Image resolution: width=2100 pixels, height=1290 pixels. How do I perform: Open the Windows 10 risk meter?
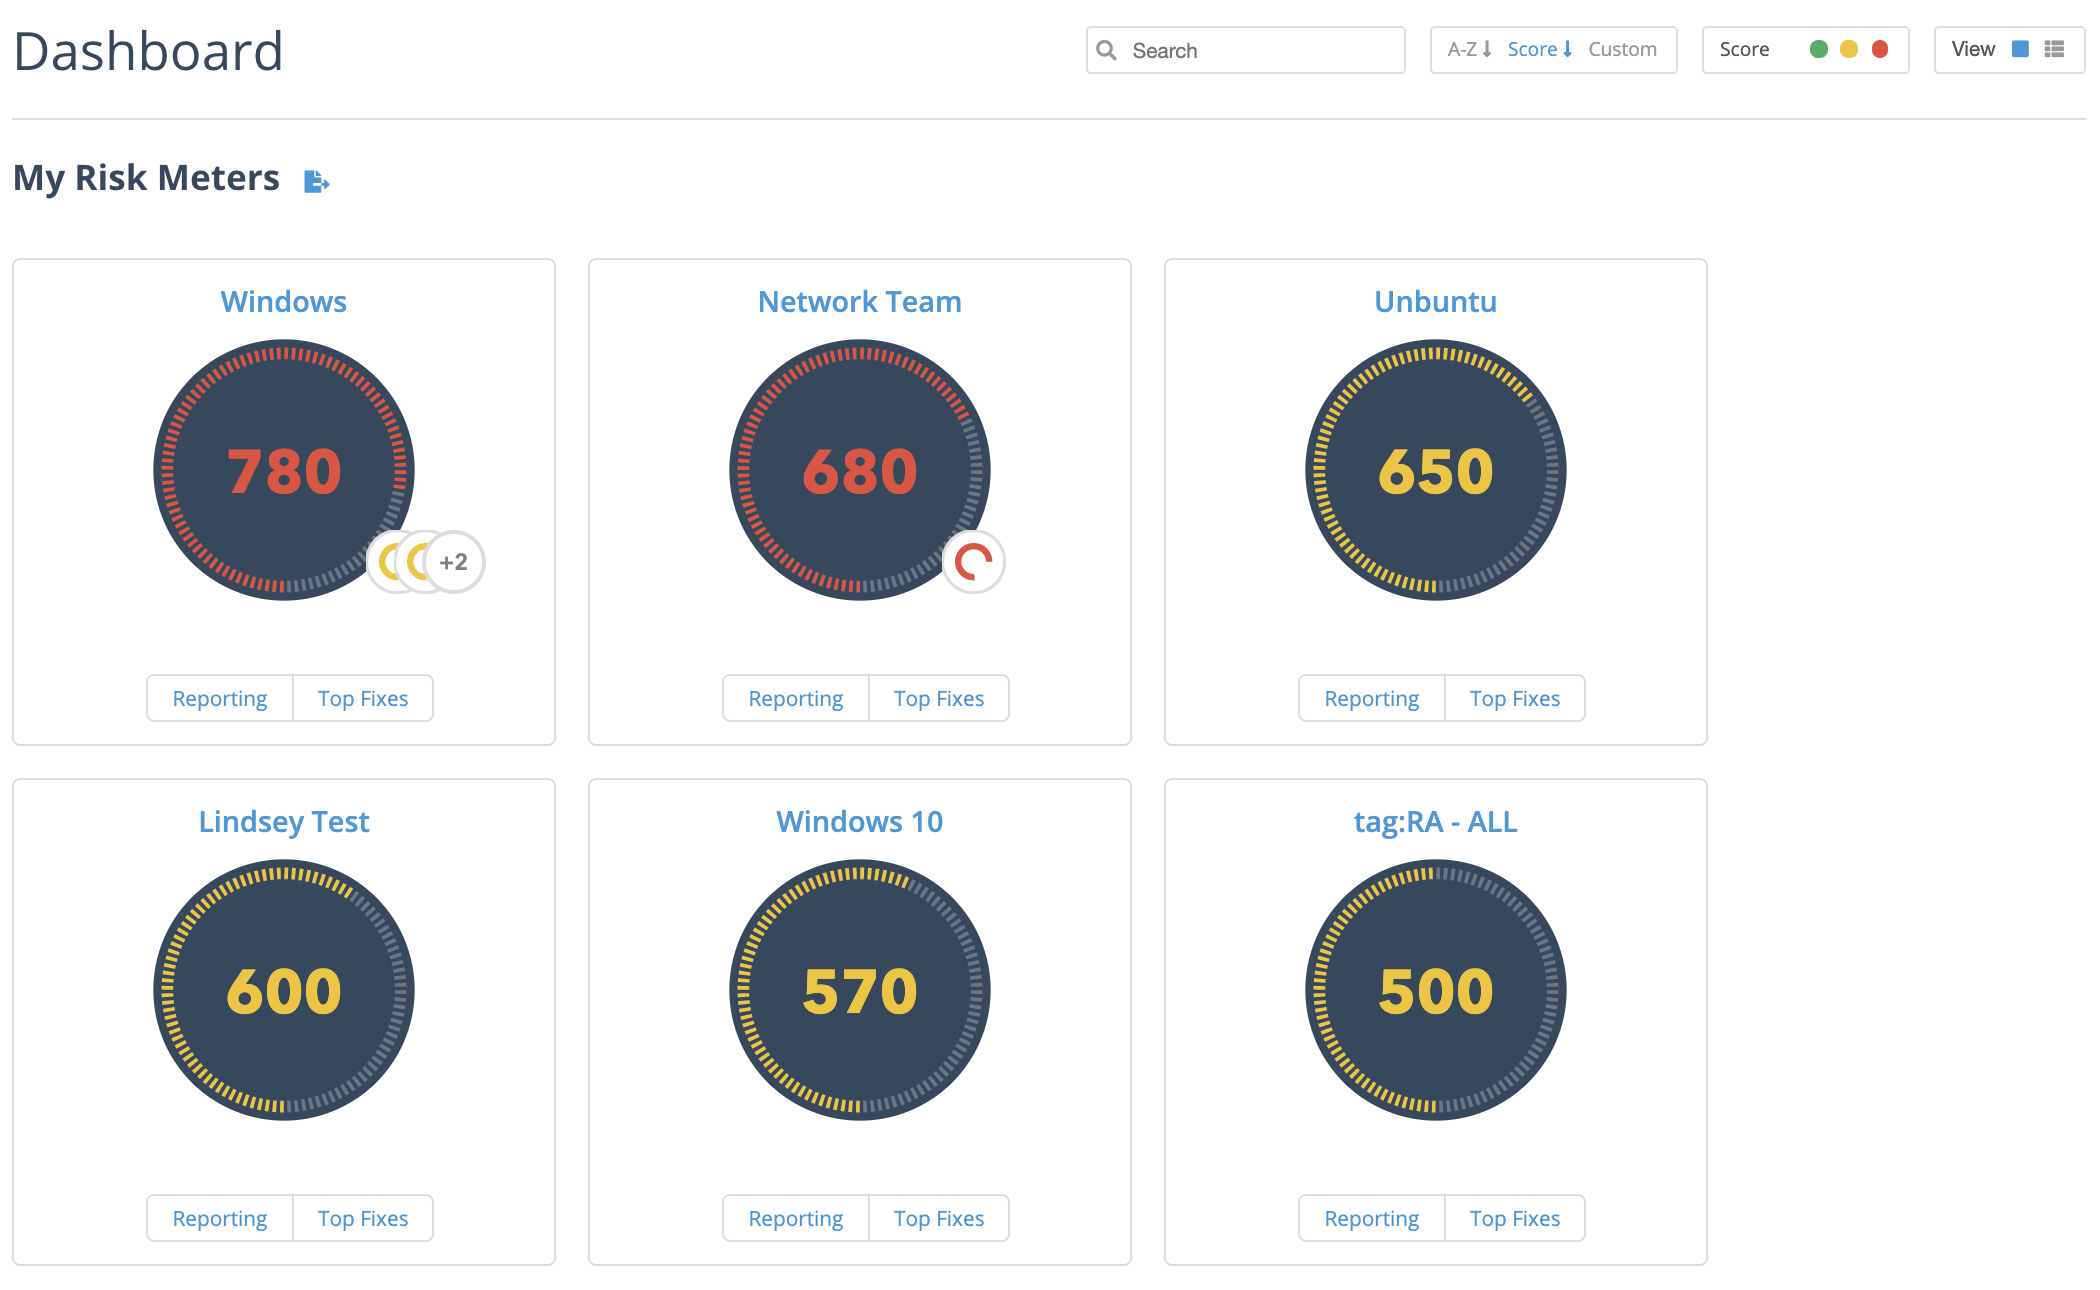[x=860, y=822]
